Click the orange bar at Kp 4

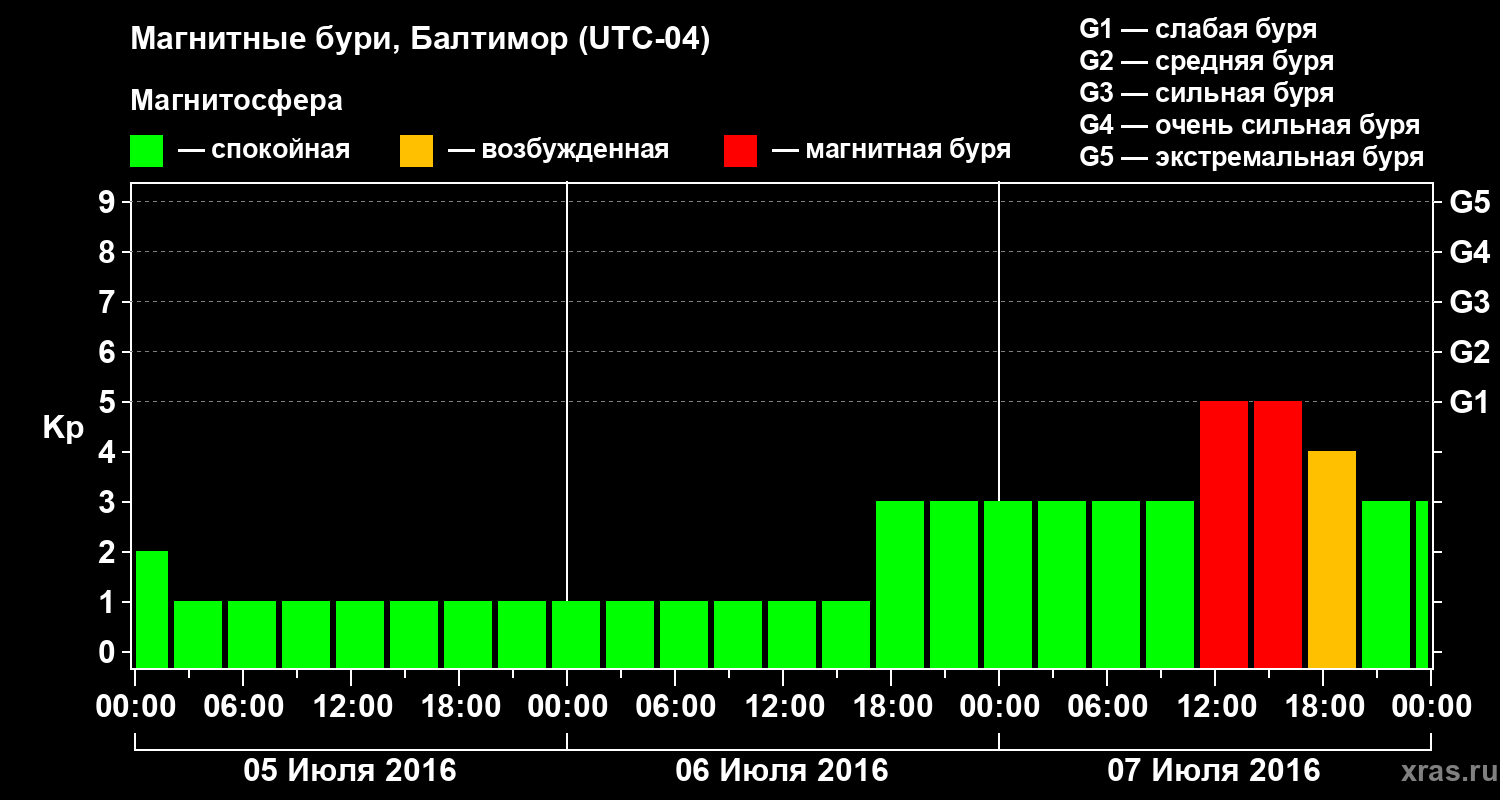[x=1332, y=559]
